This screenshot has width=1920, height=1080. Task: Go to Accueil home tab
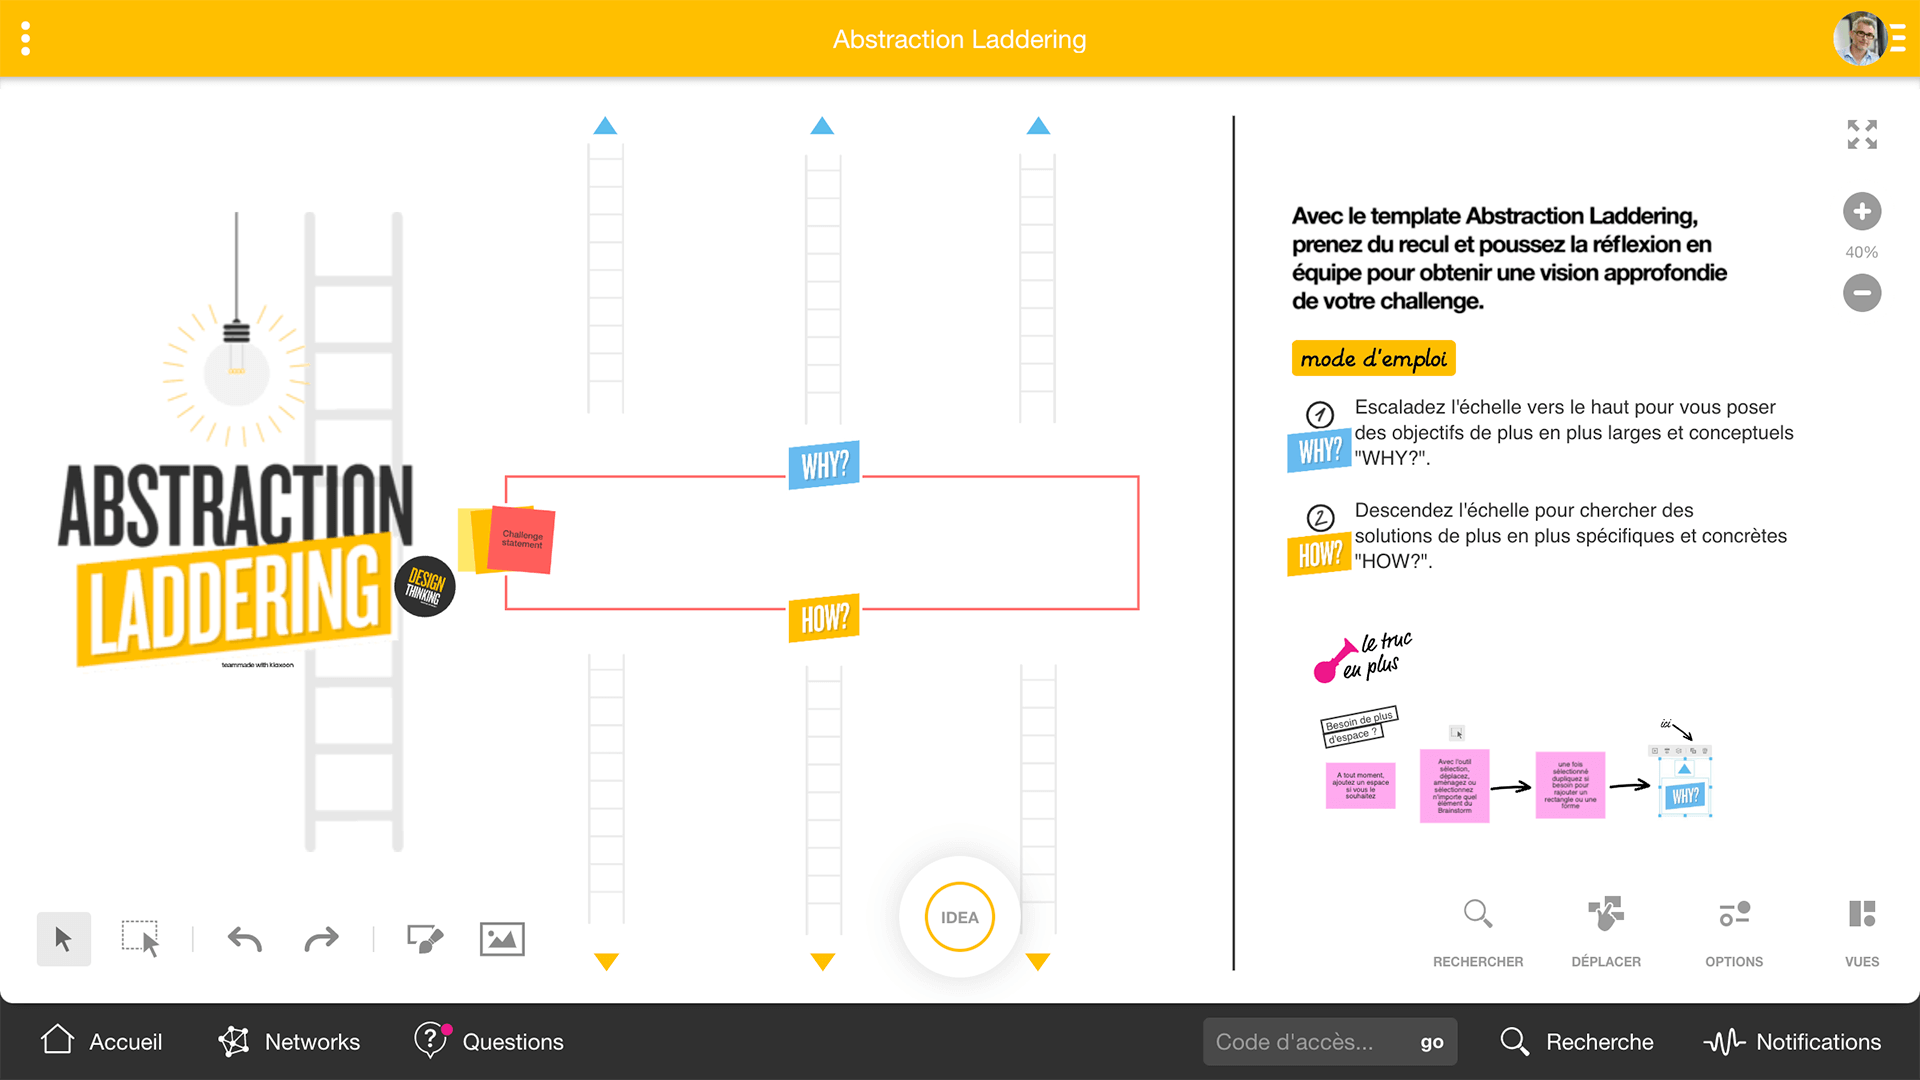click(101, 1041)
